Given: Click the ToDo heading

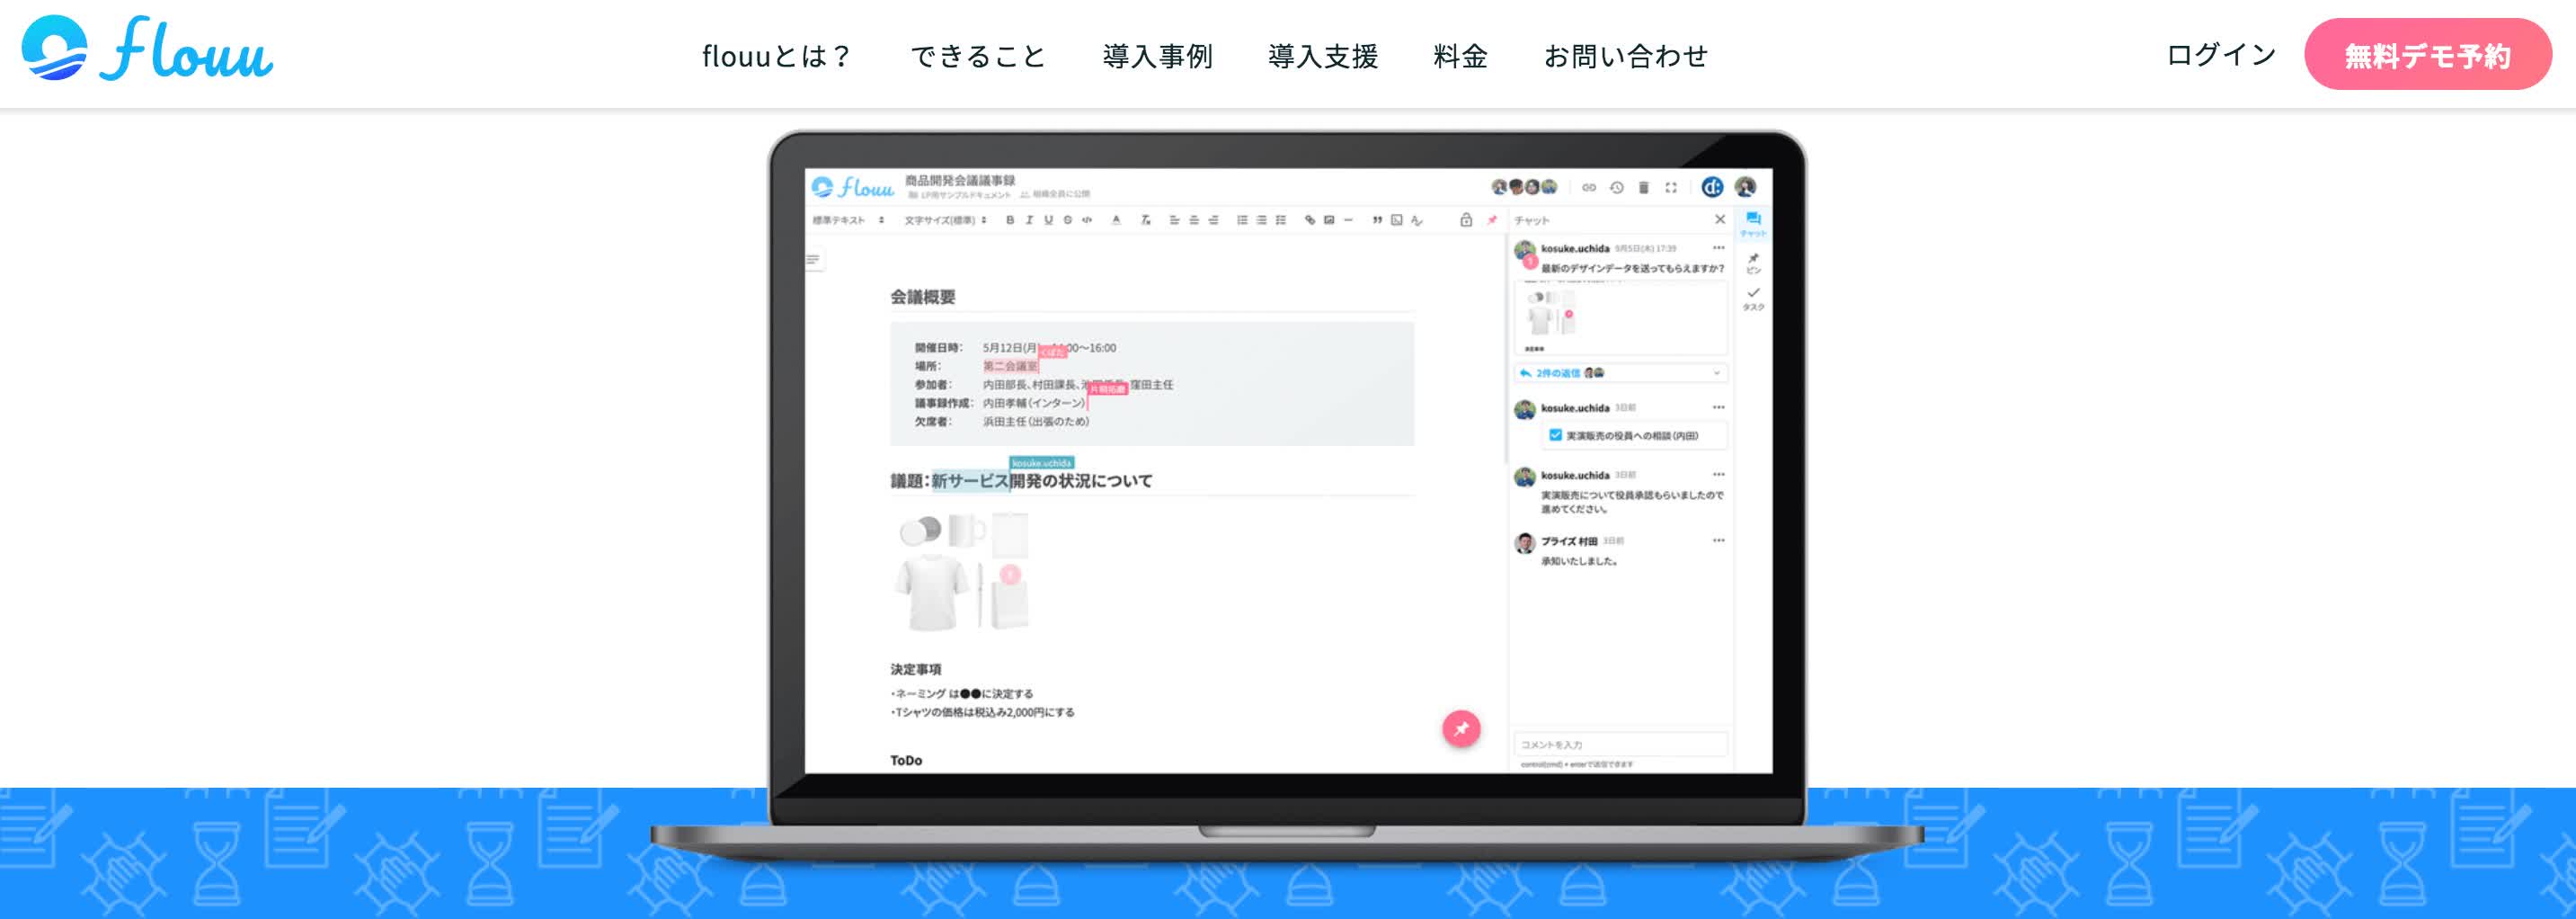Looking at the screenshot, I should click(x=906, y=760).
